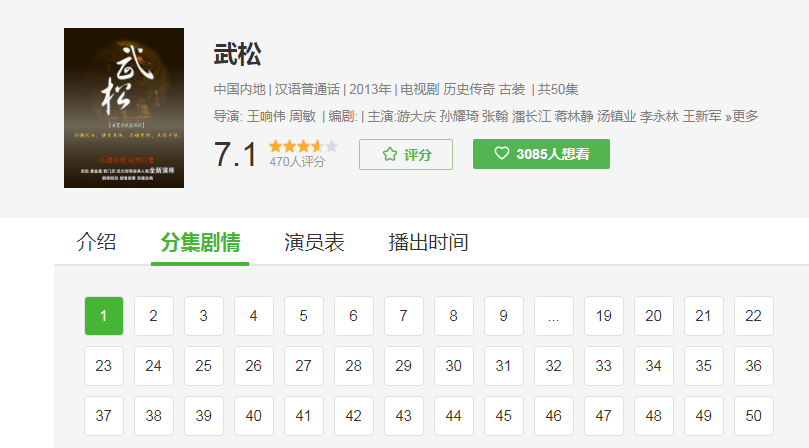Image resolution: width=809 pixels, height=448 pixels.
Task: Open the 演员表 tab
Action: pyautogui.click(x=314, y=242)
